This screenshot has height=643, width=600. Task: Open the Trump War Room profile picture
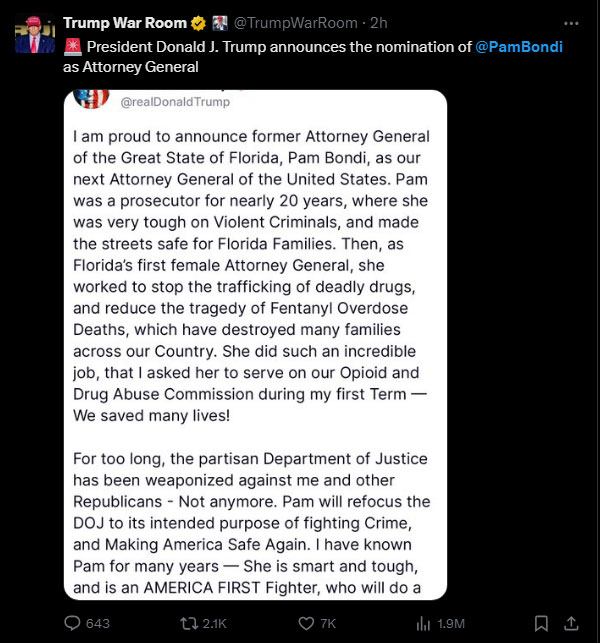point(35,34)
